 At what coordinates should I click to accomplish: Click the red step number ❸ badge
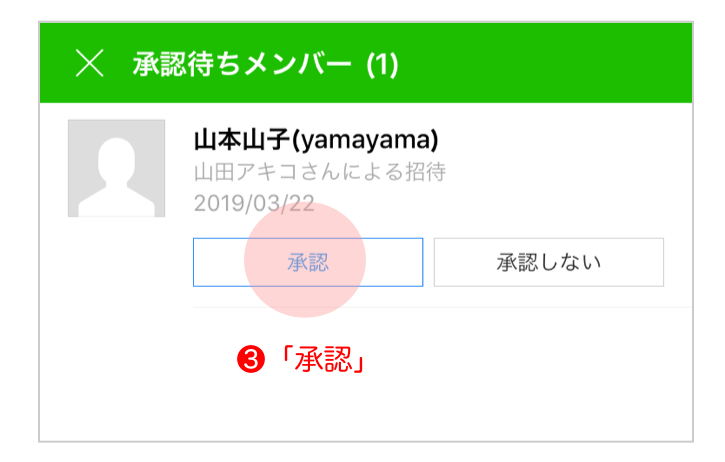point(251,359)
